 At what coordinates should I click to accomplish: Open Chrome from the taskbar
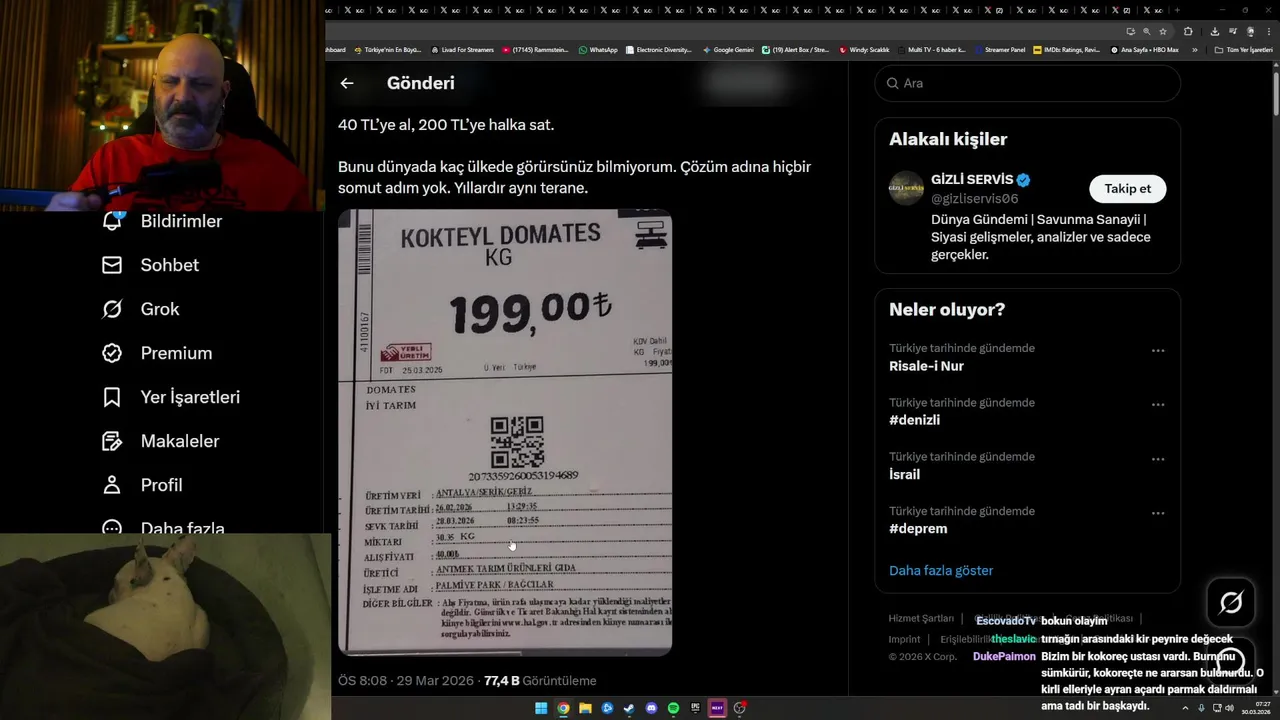(563, 708)
